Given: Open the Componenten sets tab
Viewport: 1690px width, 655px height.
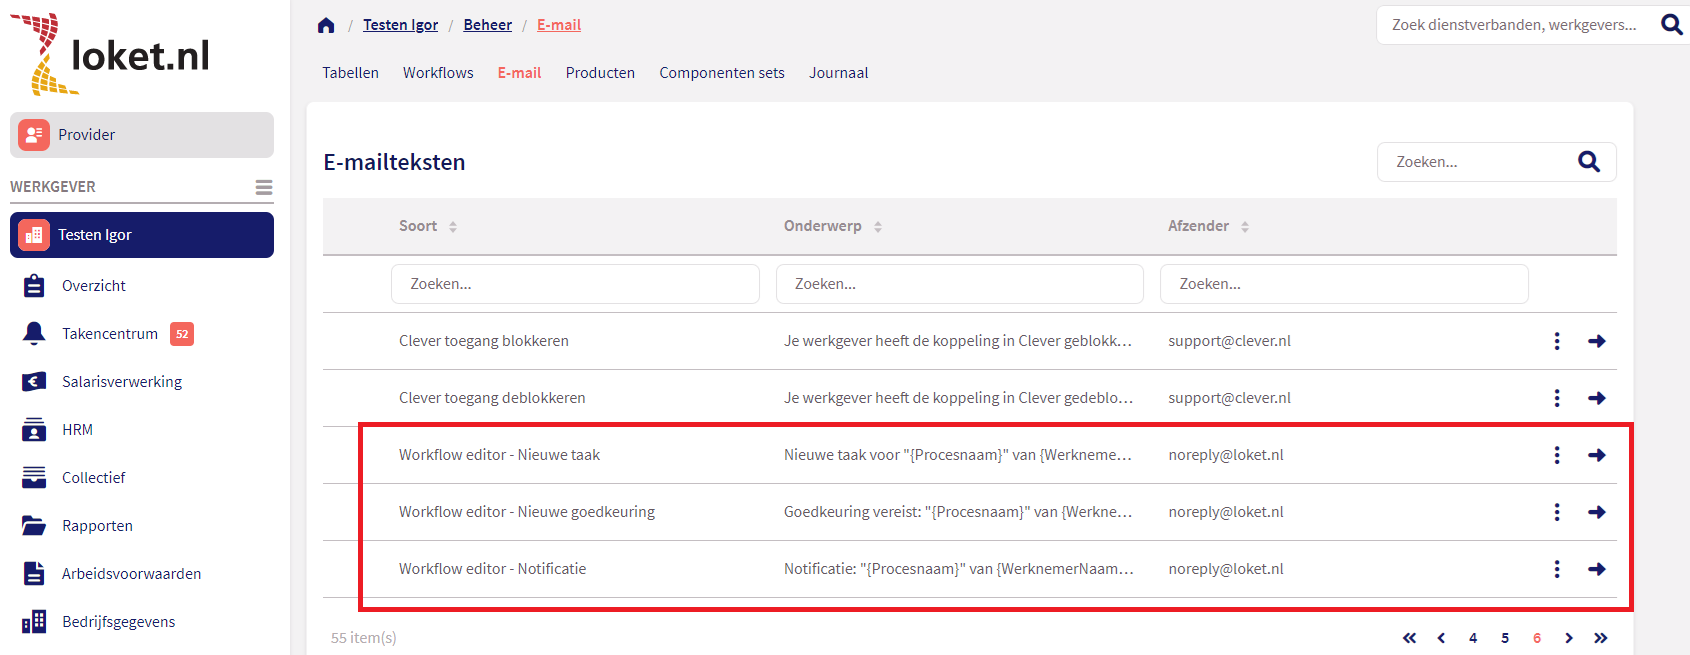Looking at the screenshot, I should point(721,73).
